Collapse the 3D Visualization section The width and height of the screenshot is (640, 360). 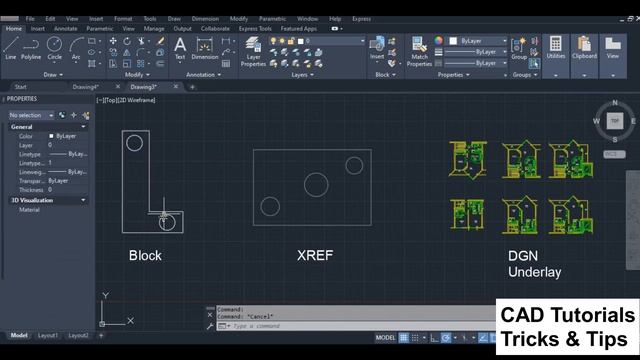click(83, 200)
